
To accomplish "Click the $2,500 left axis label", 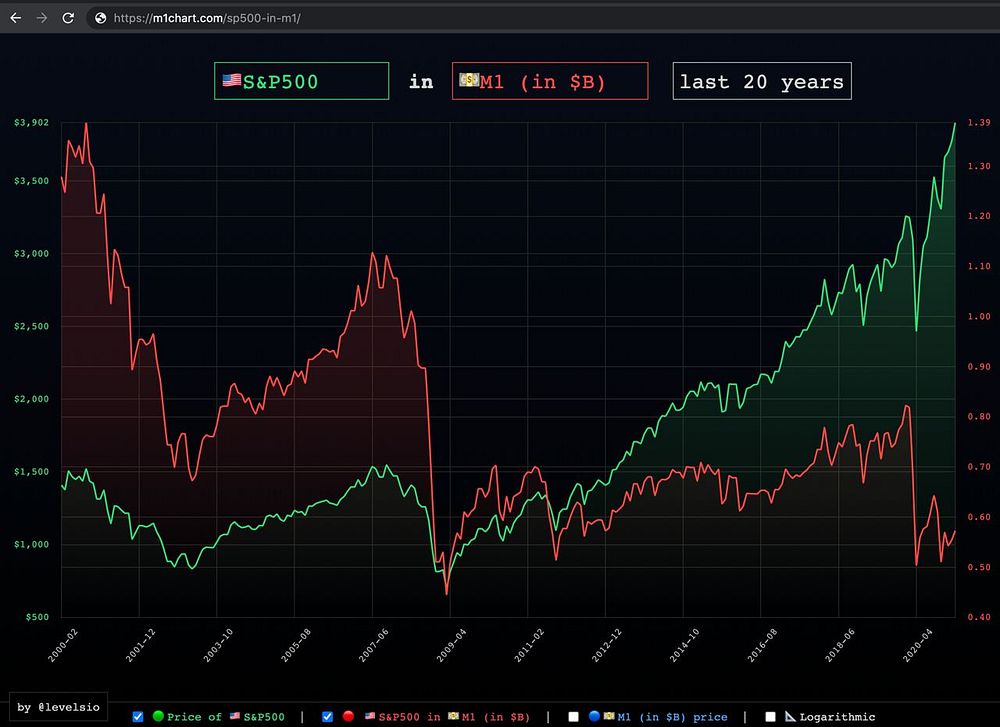I will click(x=31, y=327).
